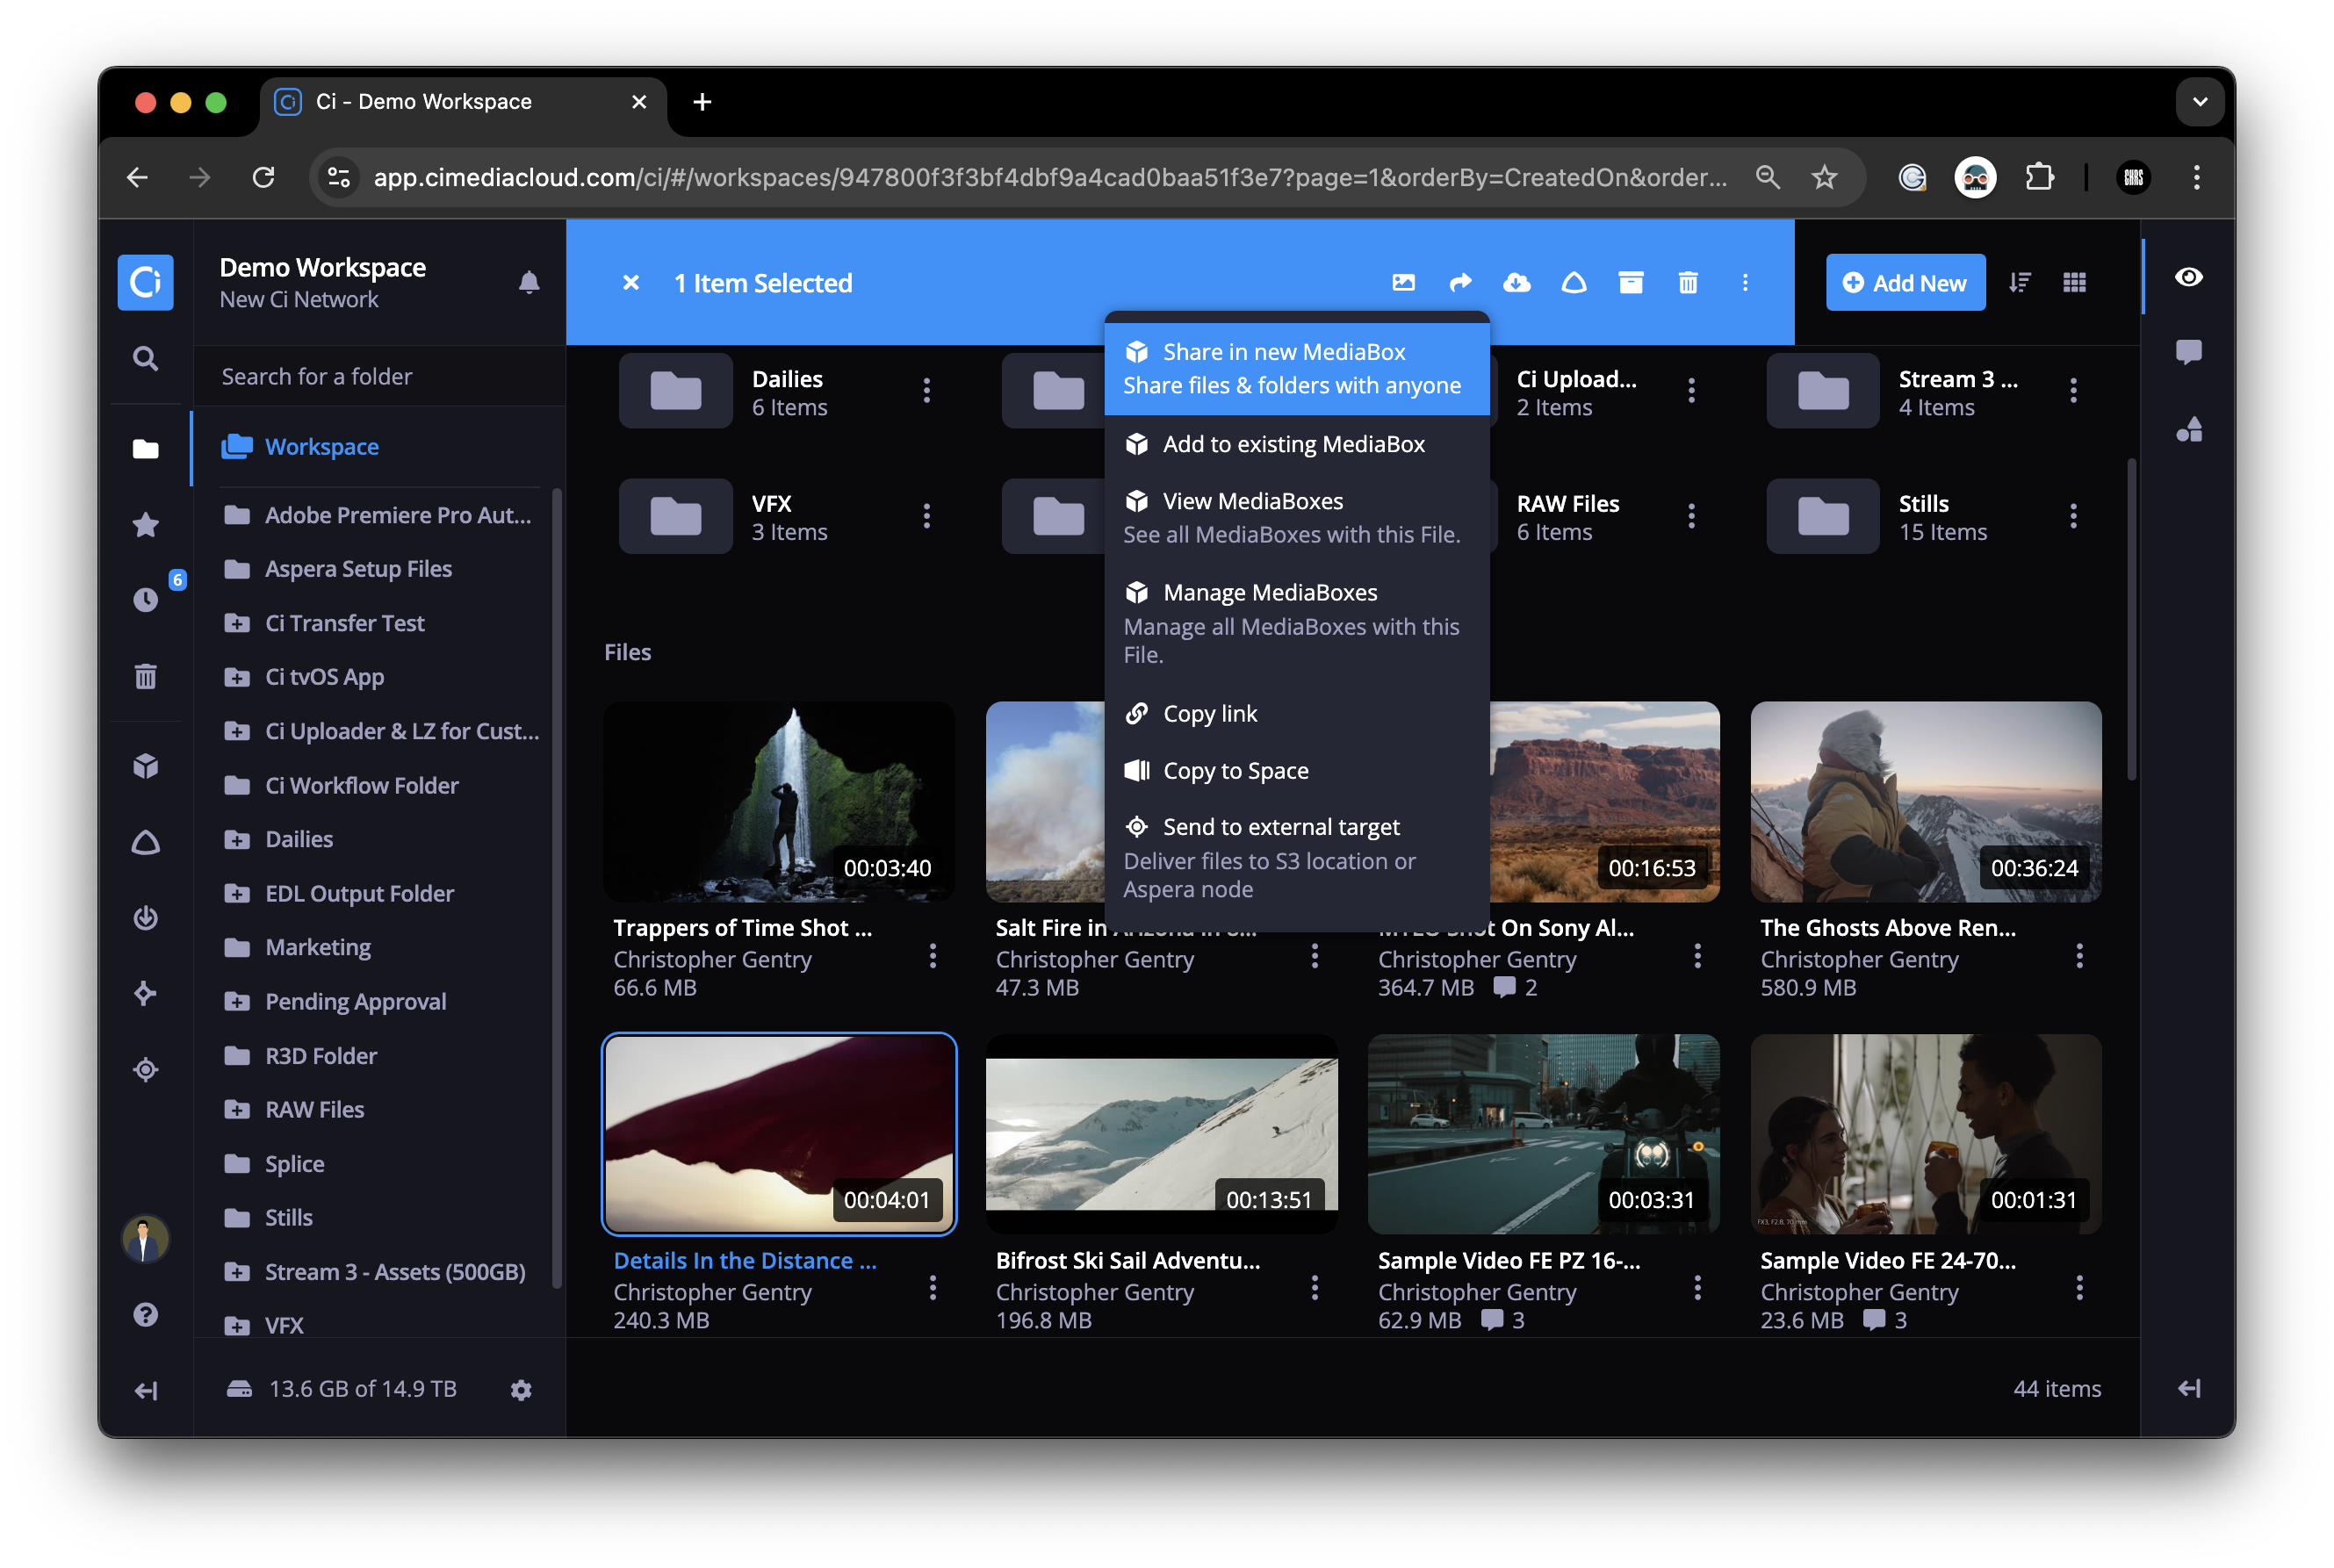Viewport: 2334px width, 1568px height.
Task: Open Favorites star icon in left rail
Action: pyautogui.click(x=146, y=524)
